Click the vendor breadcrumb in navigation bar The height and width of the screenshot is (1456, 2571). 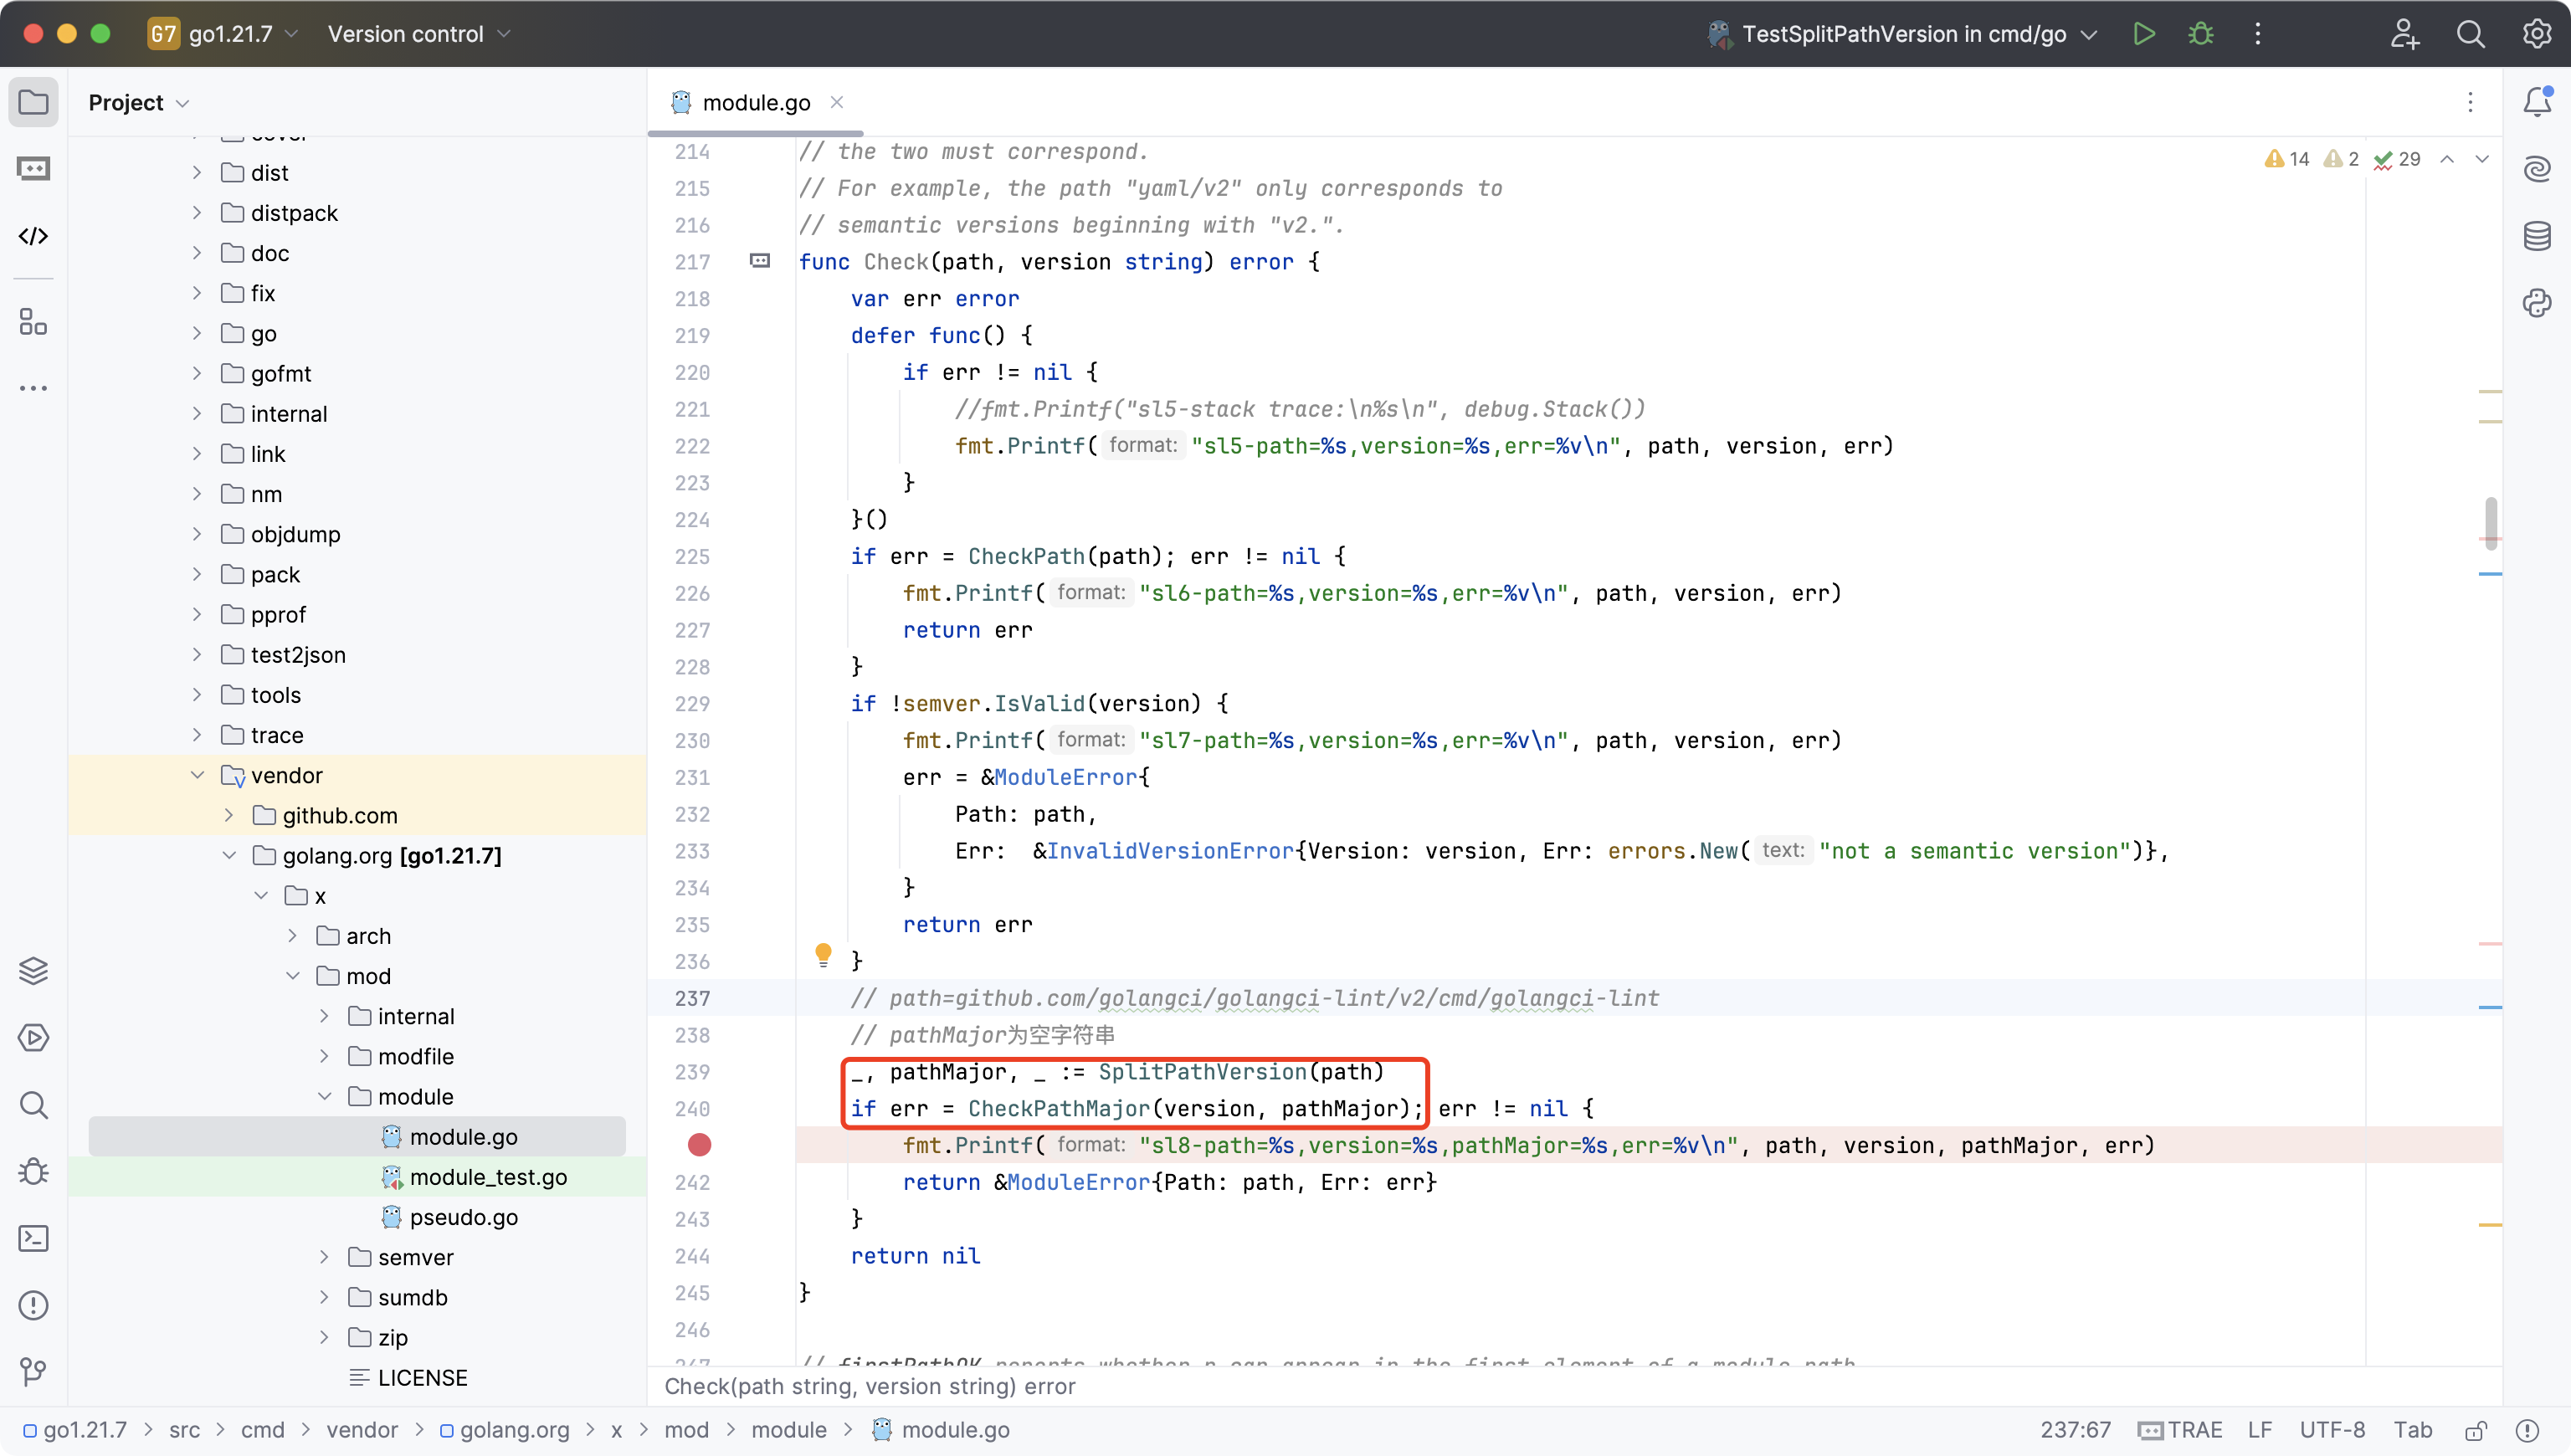coord(362,1430)
